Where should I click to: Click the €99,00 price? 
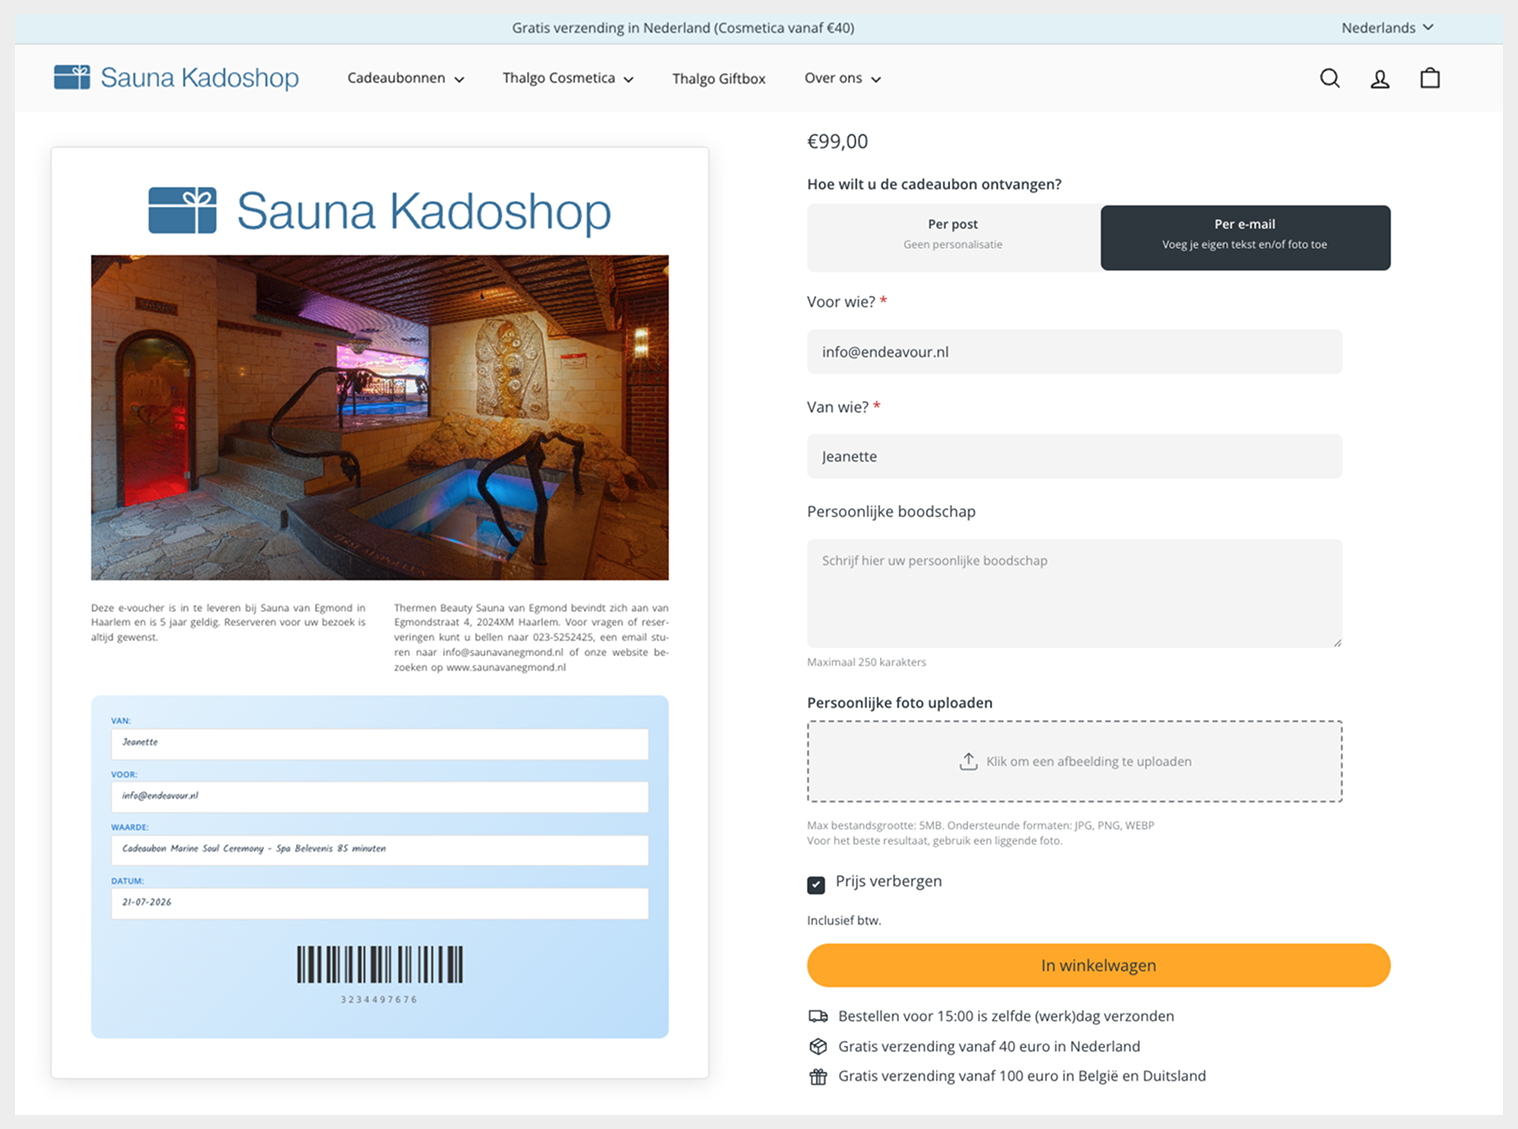tap(837, 141)
